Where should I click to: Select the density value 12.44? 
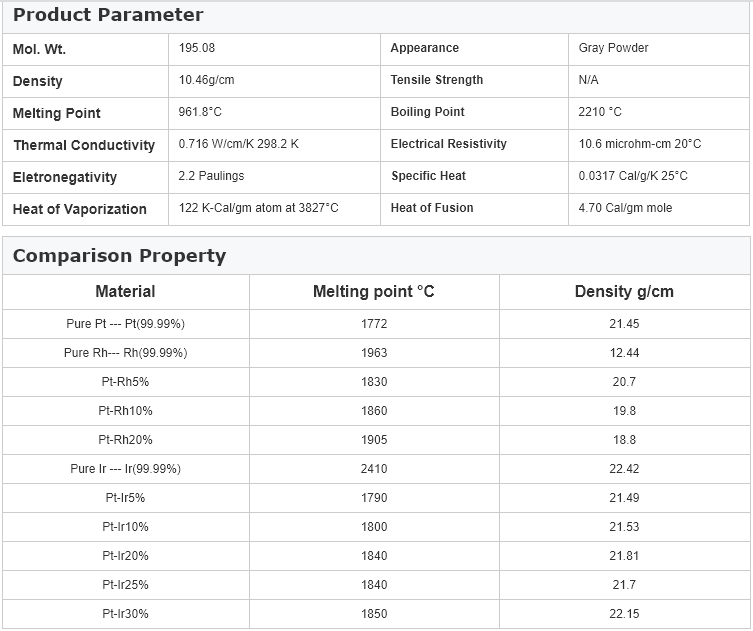(624, 353)
